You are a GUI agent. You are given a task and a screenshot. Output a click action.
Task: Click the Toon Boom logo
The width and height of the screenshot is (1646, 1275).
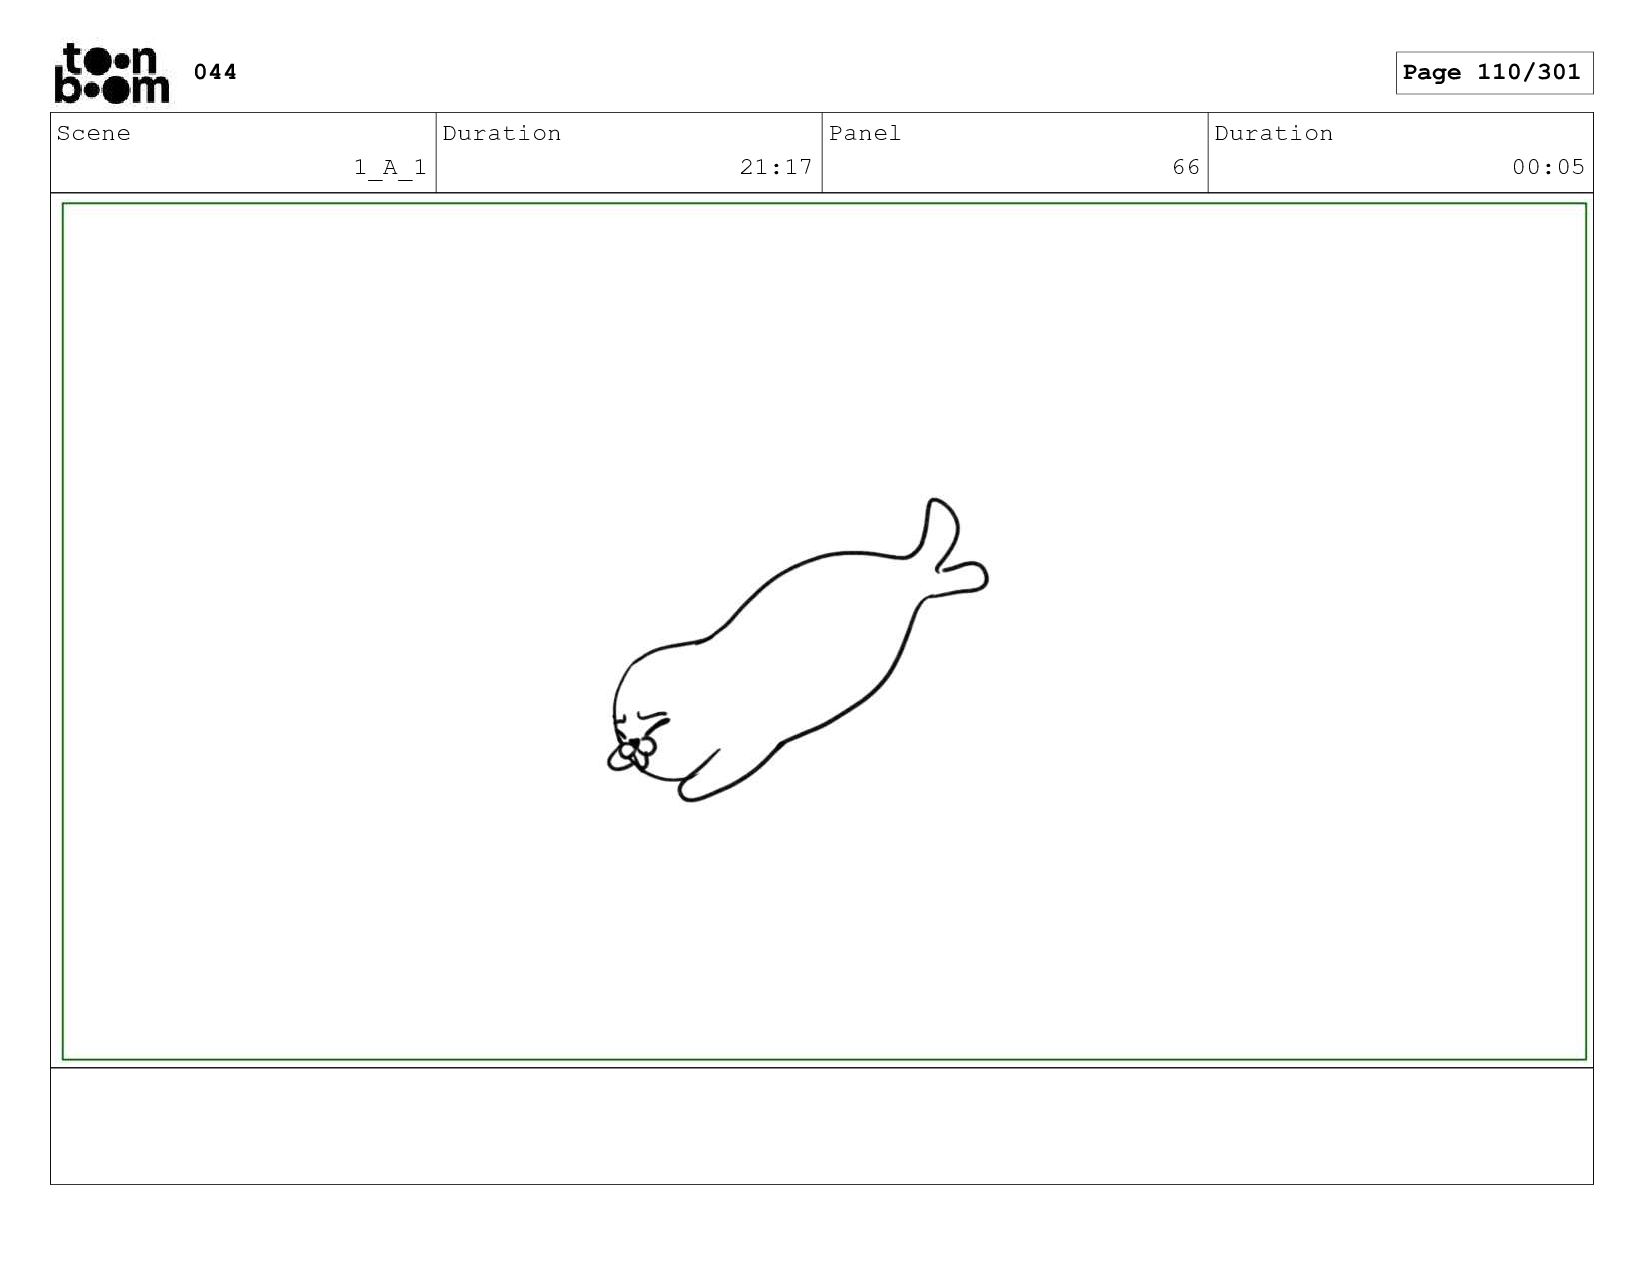click(112, 73)
